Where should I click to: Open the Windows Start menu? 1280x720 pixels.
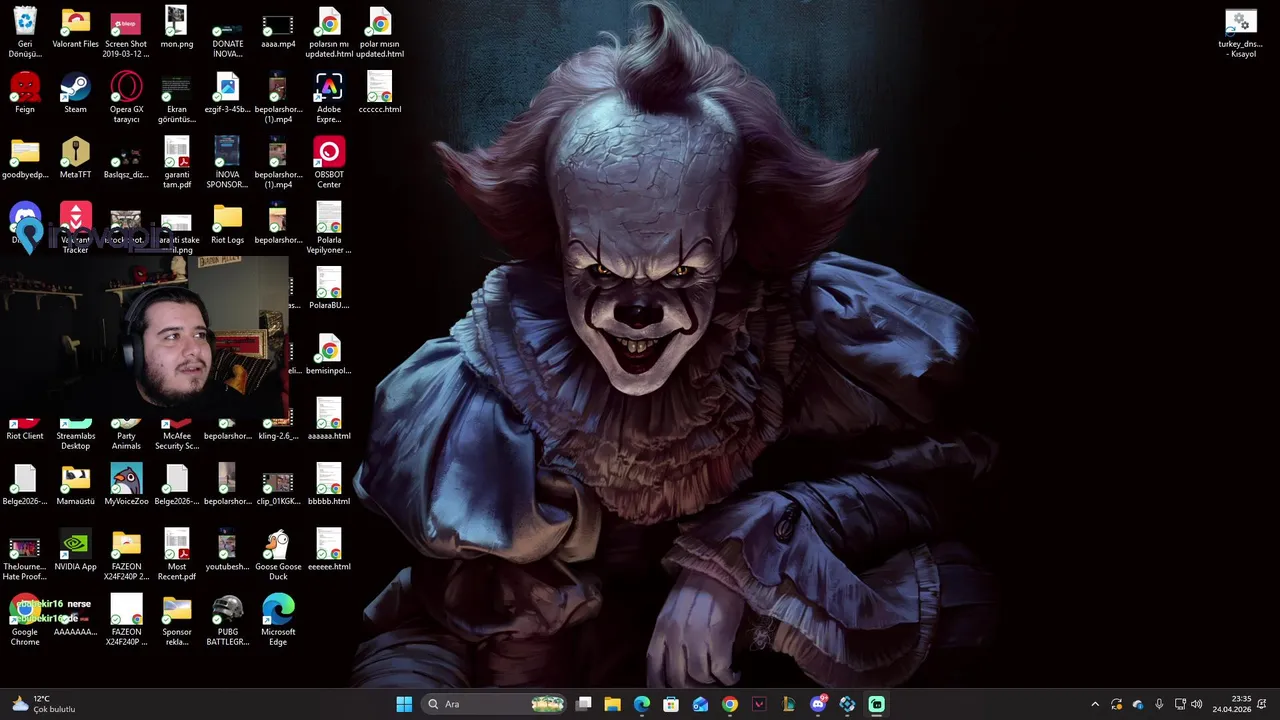(404, 704)
